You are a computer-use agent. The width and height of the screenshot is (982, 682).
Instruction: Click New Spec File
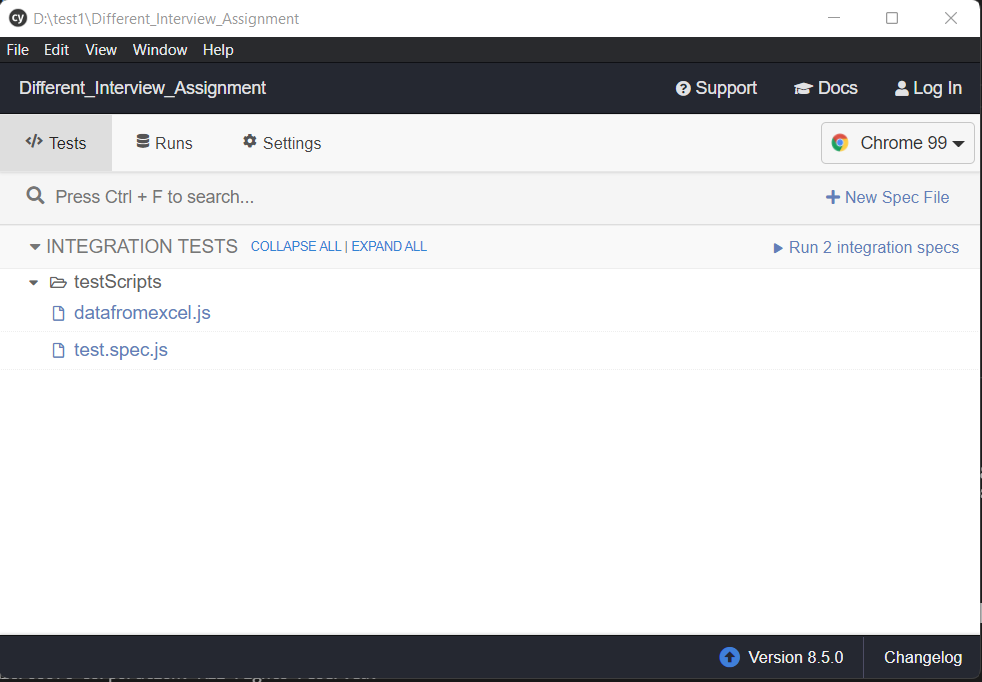tap(887, 197)
